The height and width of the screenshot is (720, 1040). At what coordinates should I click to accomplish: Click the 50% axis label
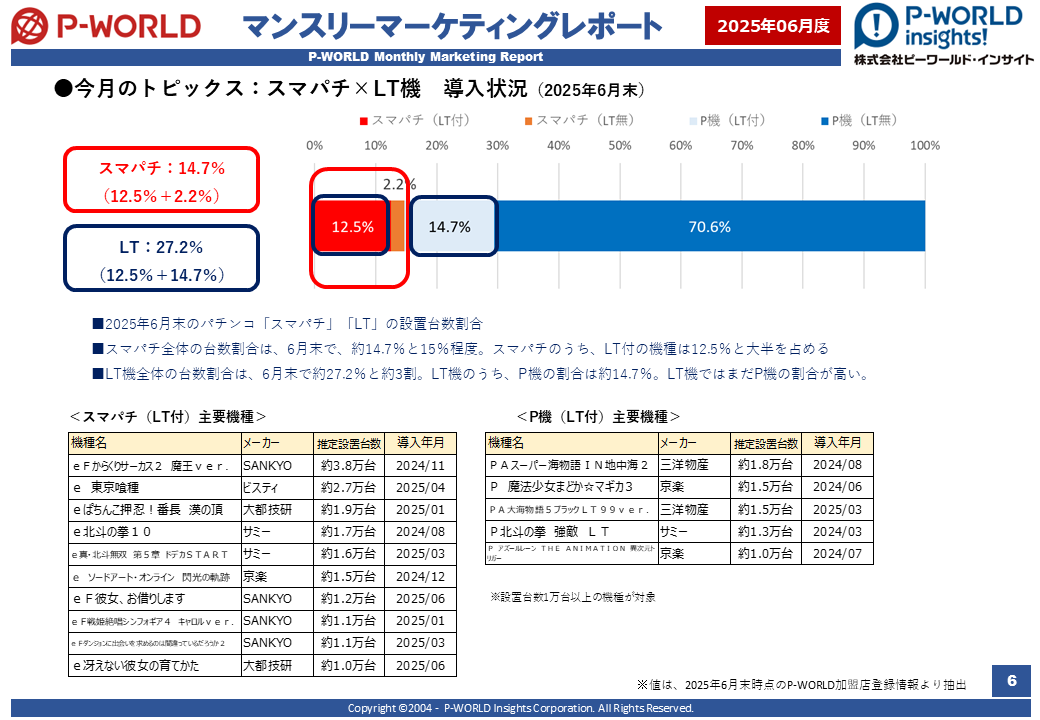(x=619, y=145)
